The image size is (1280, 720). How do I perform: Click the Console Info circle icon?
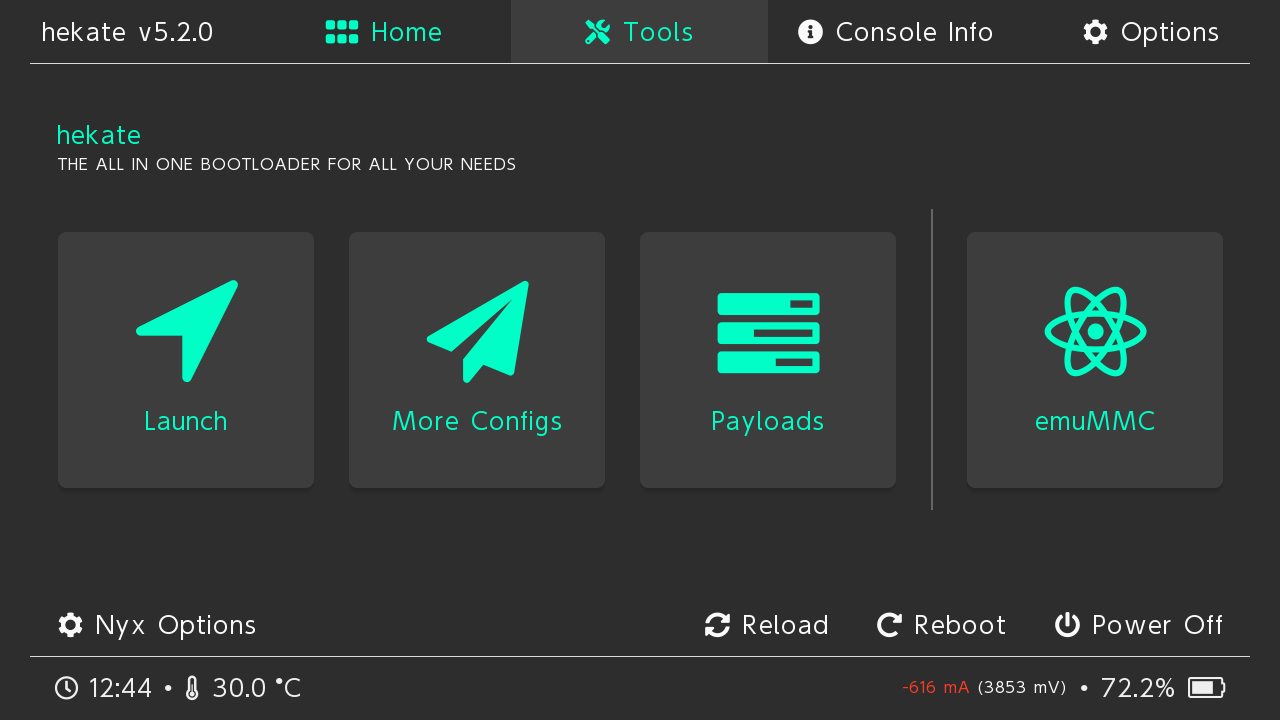tap(810, 32)
